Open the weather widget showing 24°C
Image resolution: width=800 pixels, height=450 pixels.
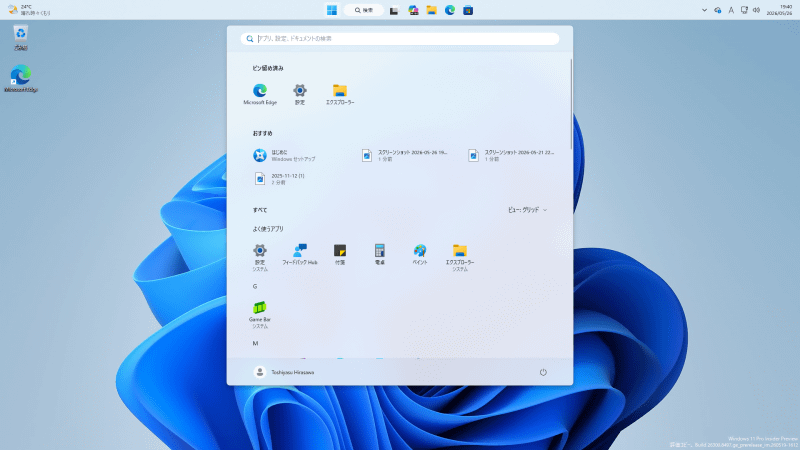[29, 10]
